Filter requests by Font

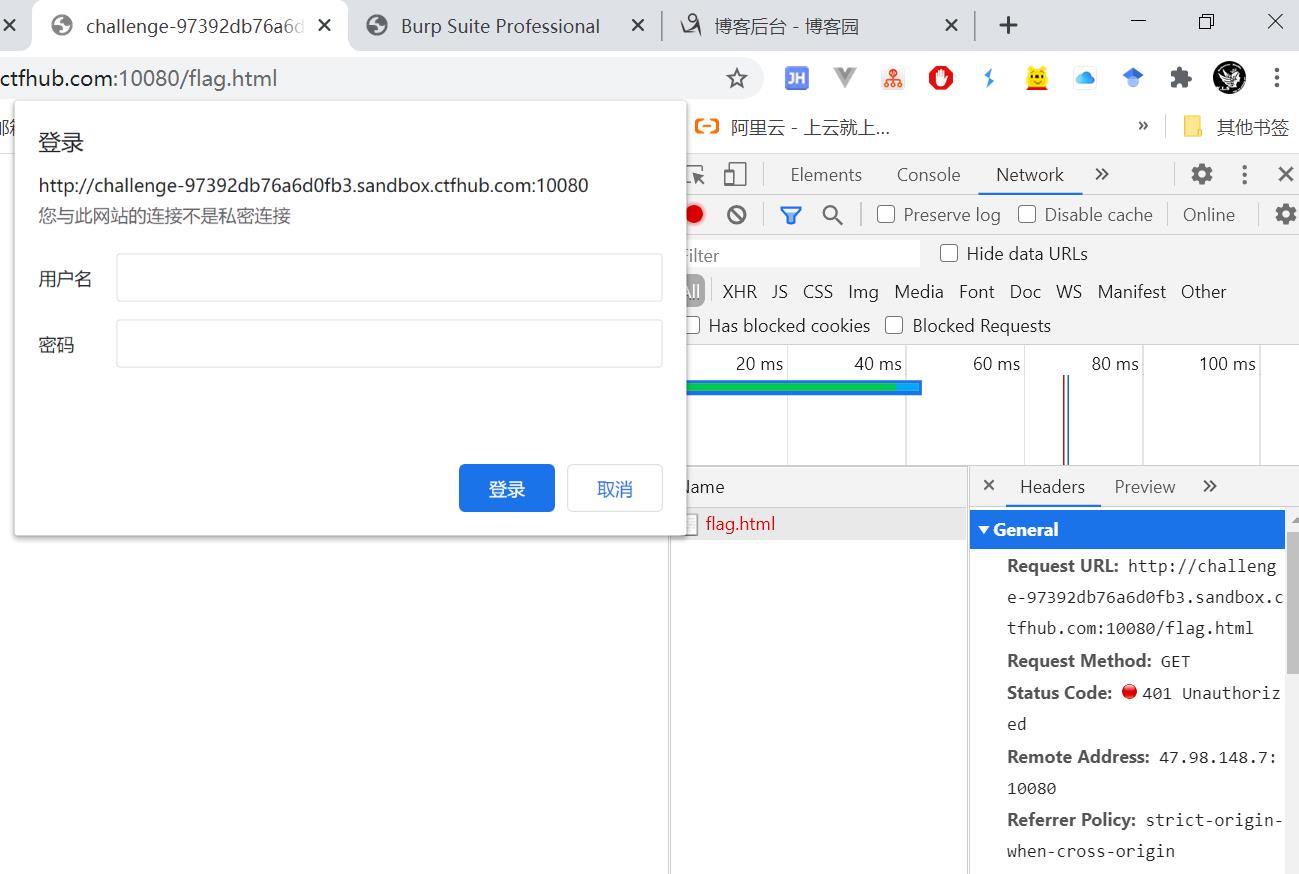tap(976, 291)
